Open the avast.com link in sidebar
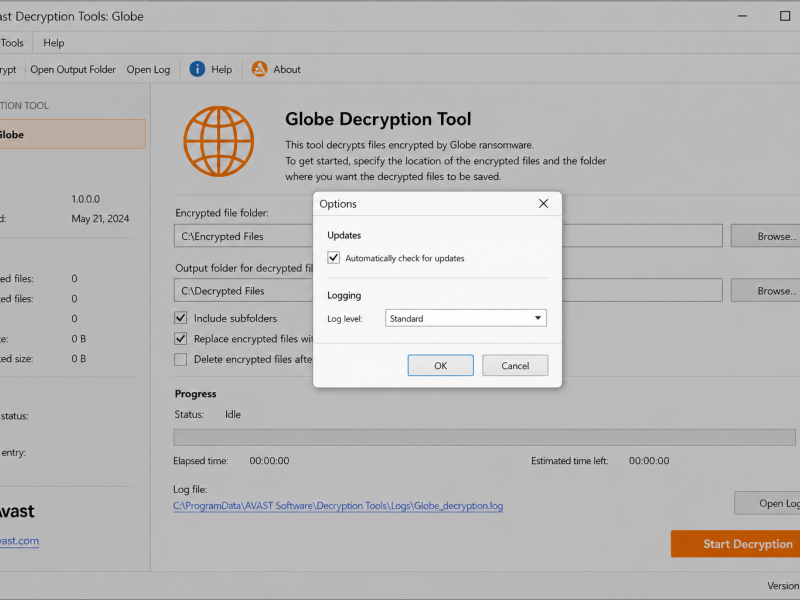Viewport: 800px width, 600px height. [19, 541]
